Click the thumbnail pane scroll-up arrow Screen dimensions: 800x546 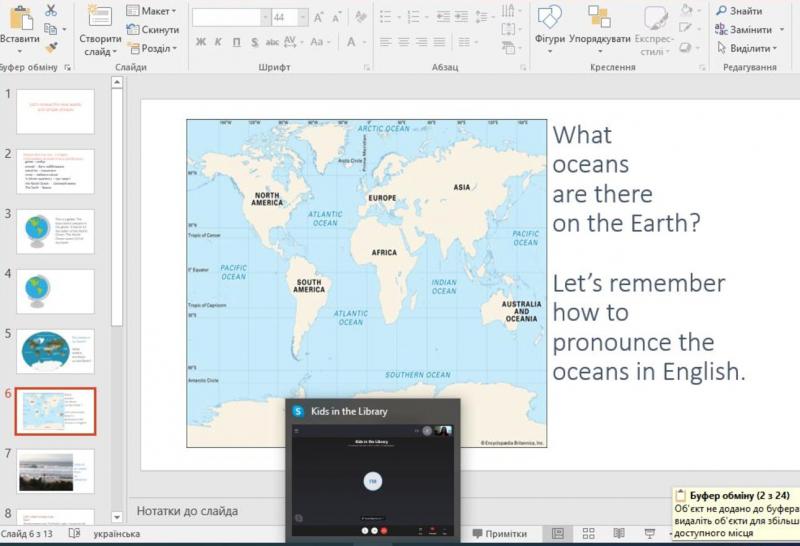click(x=117, y=82)
